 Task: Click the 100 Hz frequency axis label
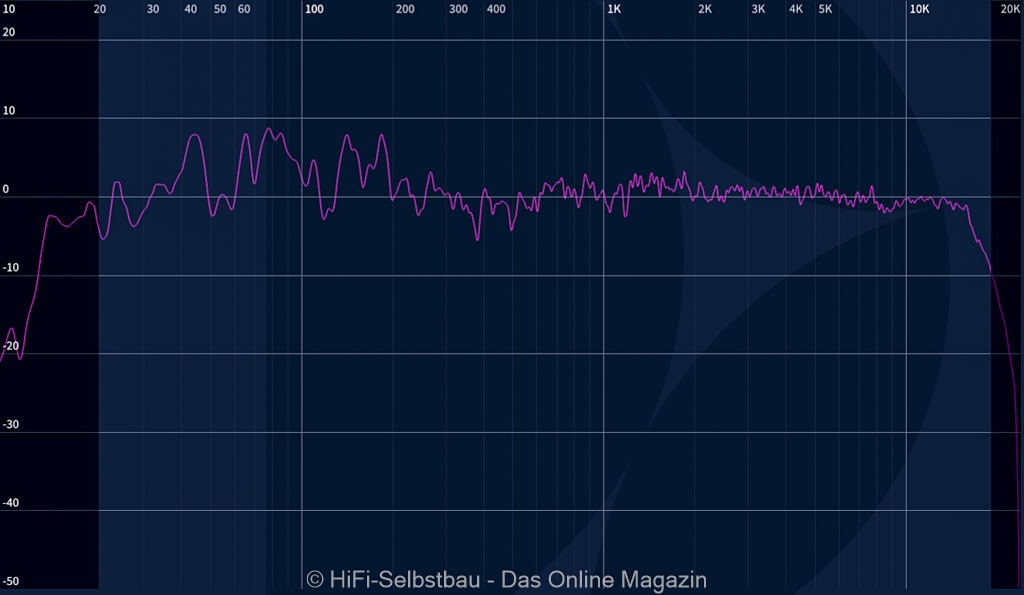click(x=314, y=9)
